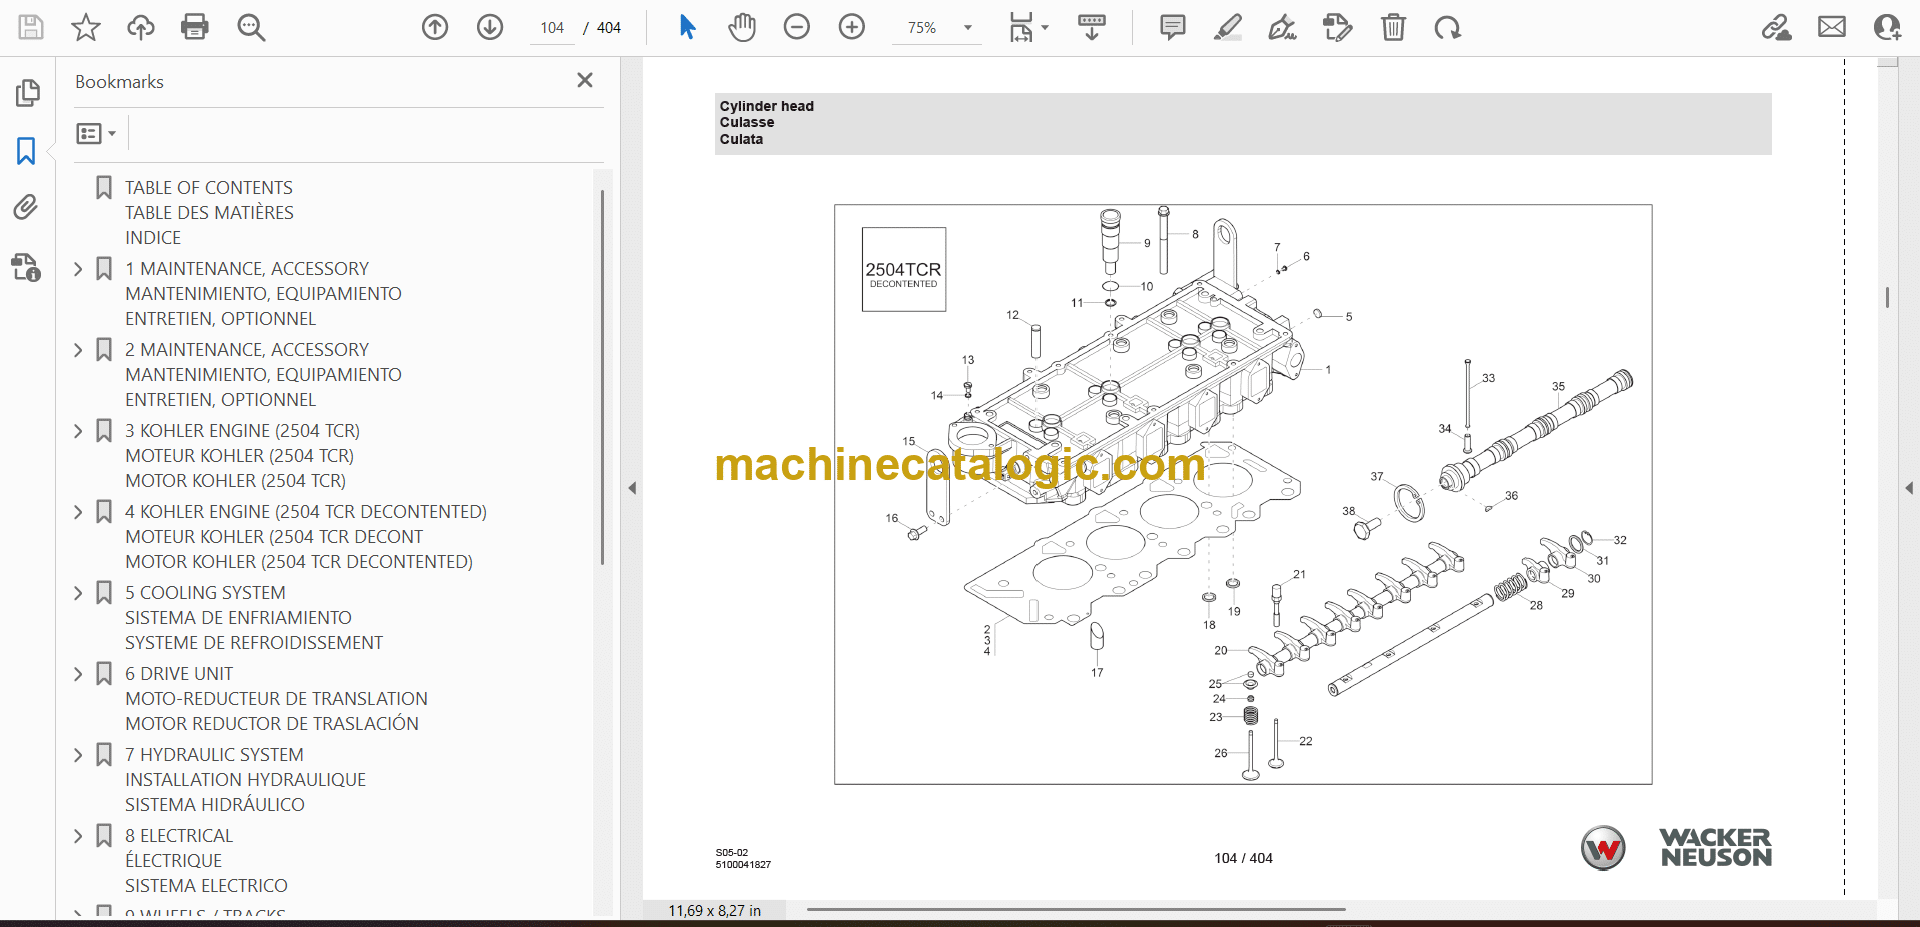
Task: Select the Highlight text tool
Action: [x=1228, y=27]
